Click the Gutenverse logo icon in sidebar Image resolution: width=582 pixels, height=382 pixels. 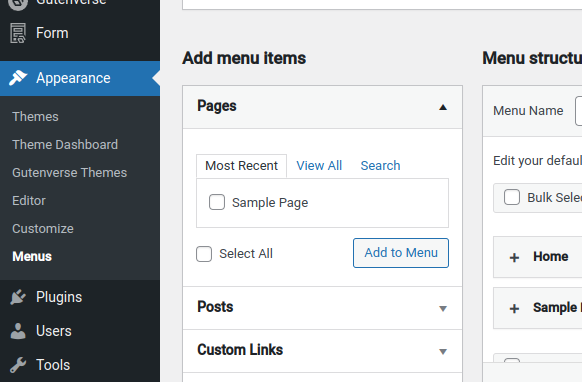[x=18, y=4]
